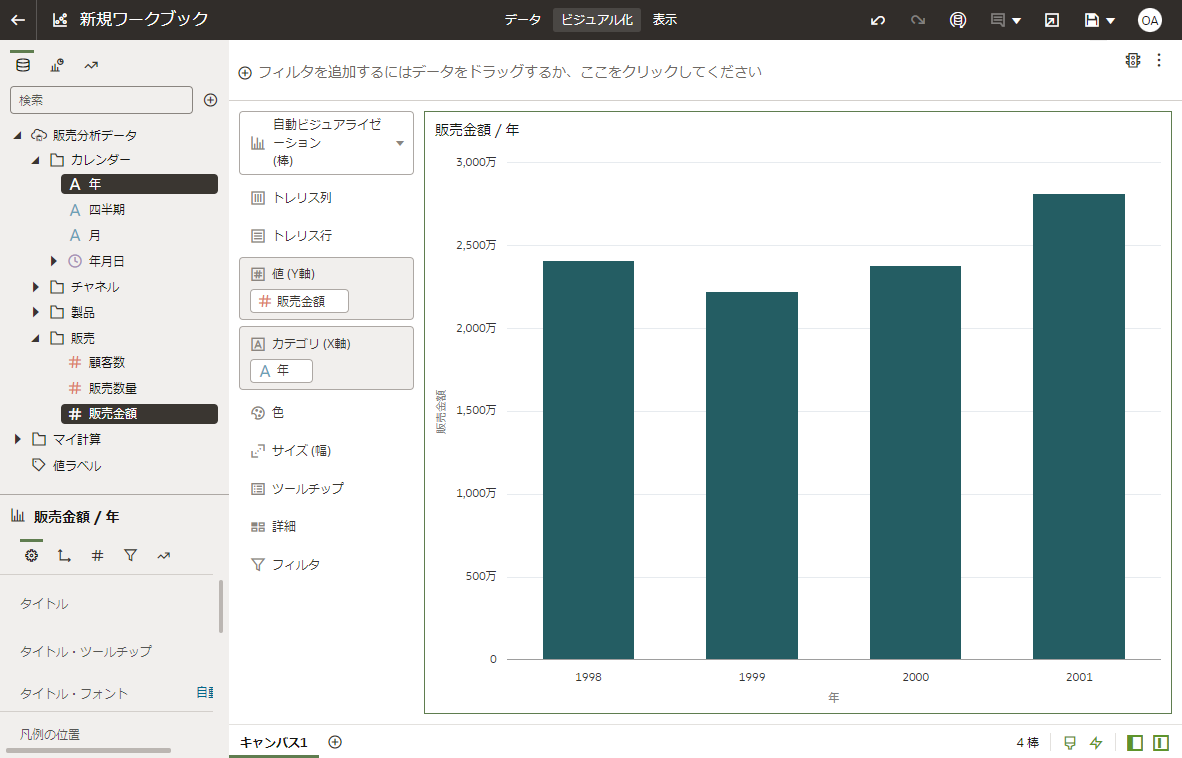Click the サイズ (幅) grammar section
1182x758 pixels.
pyautogui.click(x=326, y=451)
